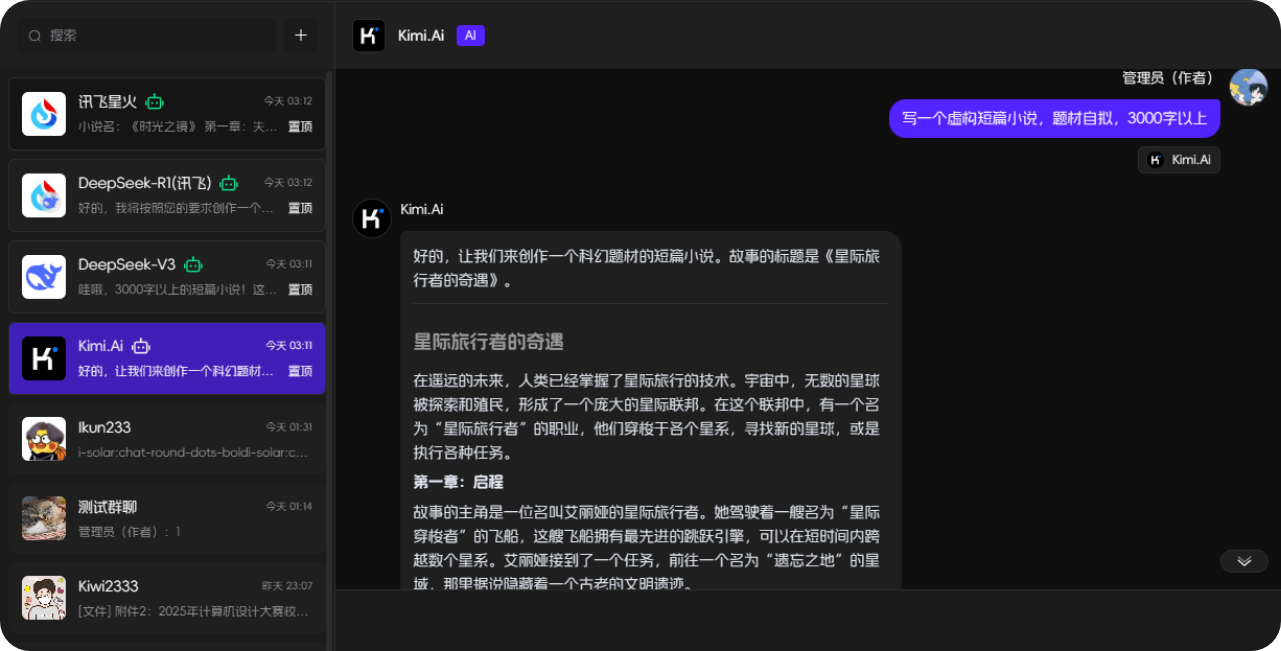
Task: Click the Ikun233 avatar picture
Action: 44,439
